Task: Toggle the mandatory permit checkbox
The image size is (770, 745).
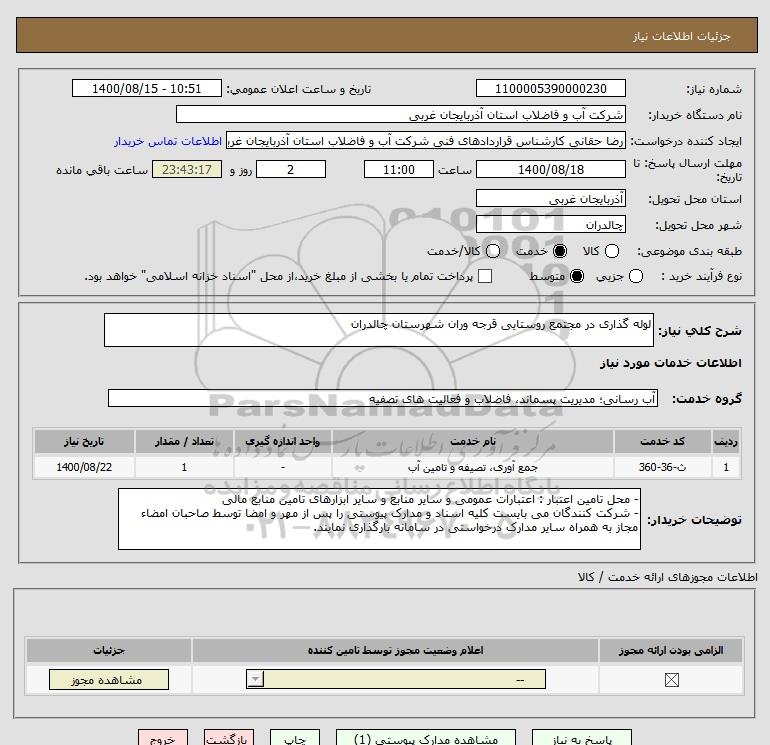Action: (x=671, y=680)
